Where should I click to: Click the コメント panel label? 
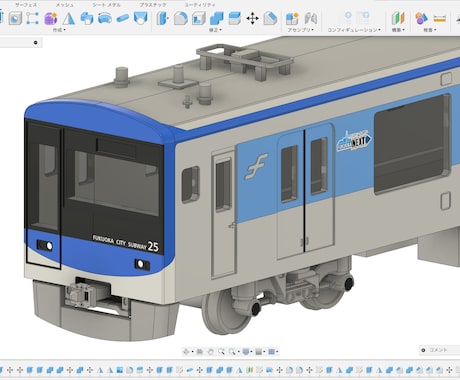[438, 350]
